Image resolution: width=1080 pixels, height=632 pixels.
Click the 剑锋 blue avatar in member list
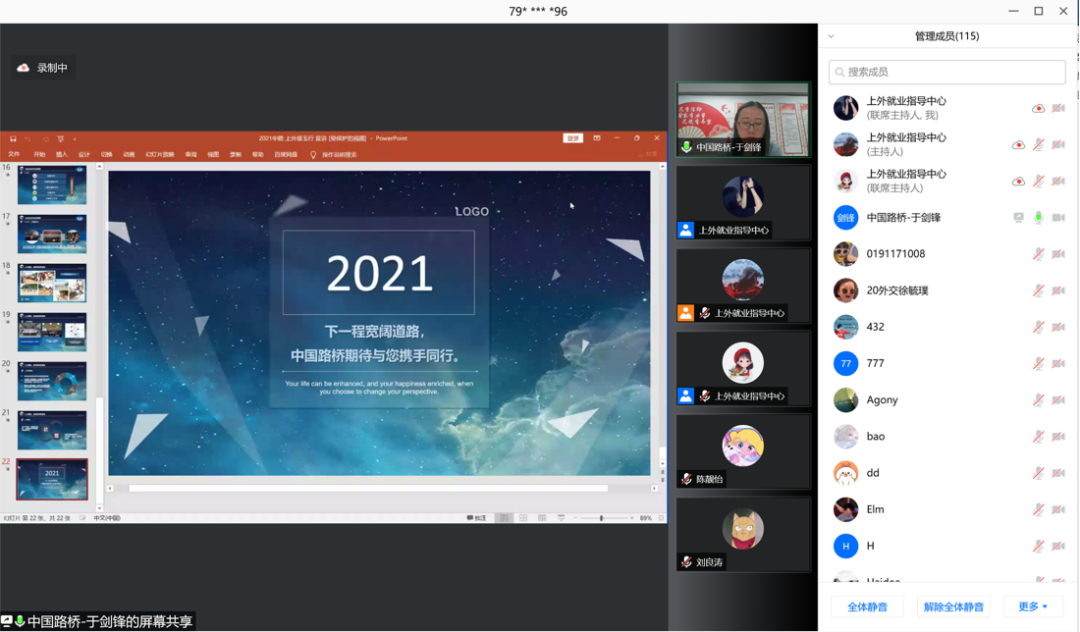(846, 218)
